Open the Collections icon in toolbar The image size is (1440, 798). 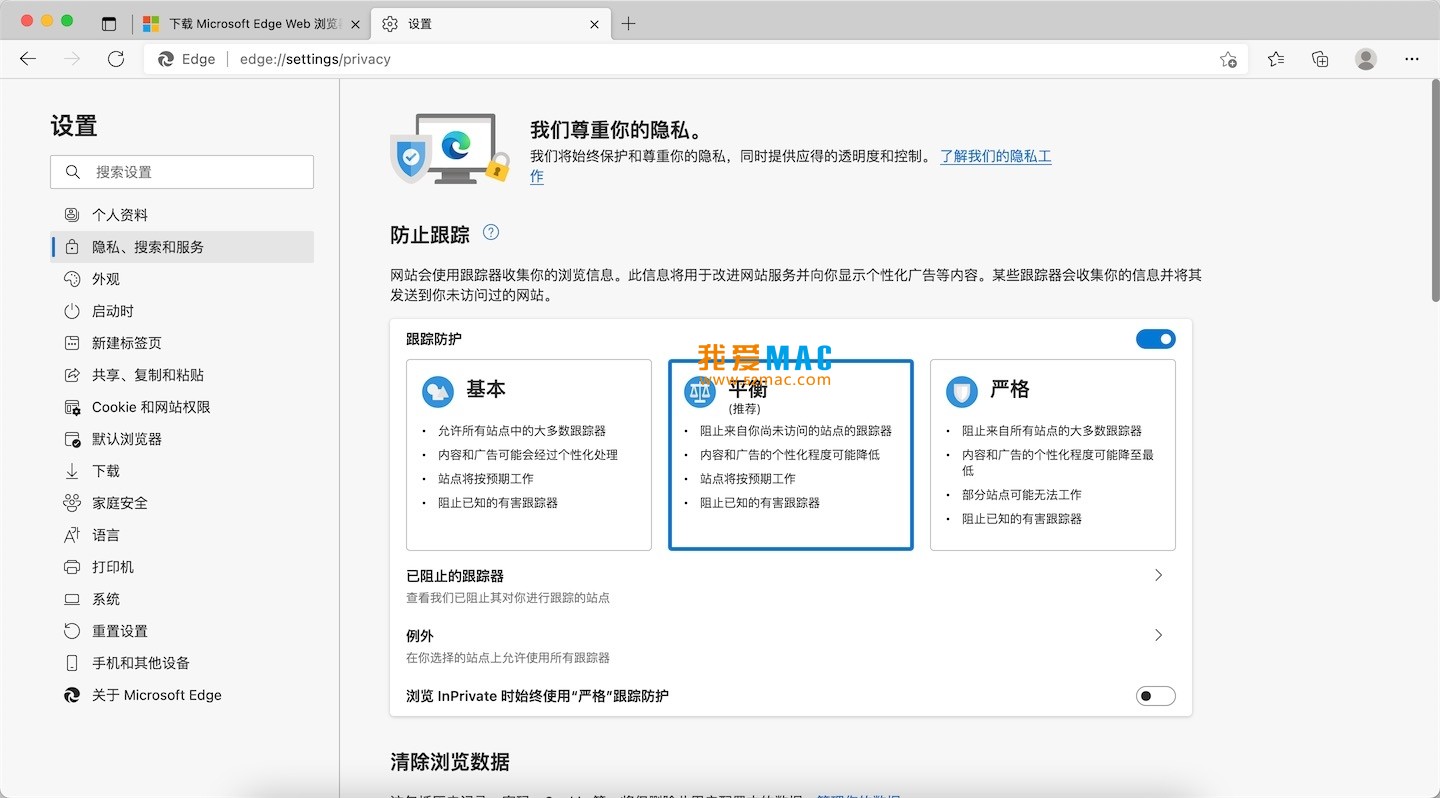tap(1320, 59)
